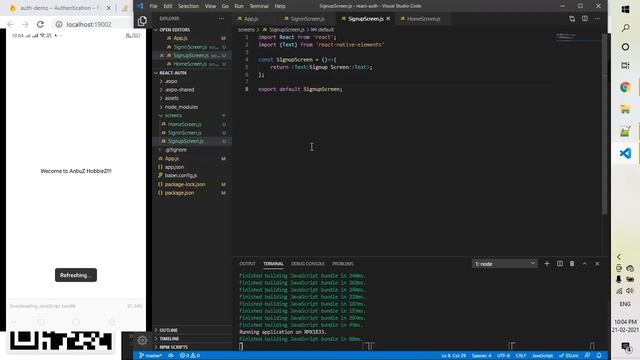This screenshot has width=640, height=360.
Task: Expand the NPM Scripts section
Action: click(x=173, y=347)
